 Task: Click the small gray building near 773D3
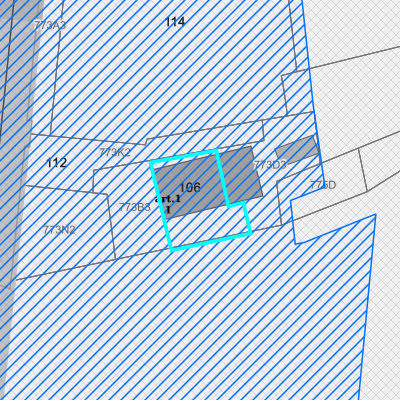297,149
